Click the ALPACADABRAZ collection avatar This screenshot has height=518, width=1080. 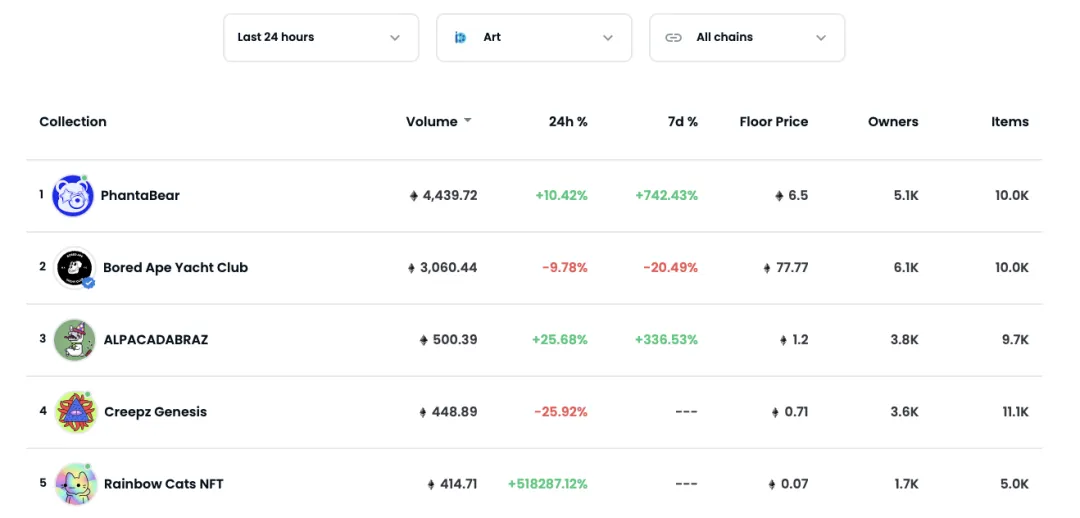[74, 340]
